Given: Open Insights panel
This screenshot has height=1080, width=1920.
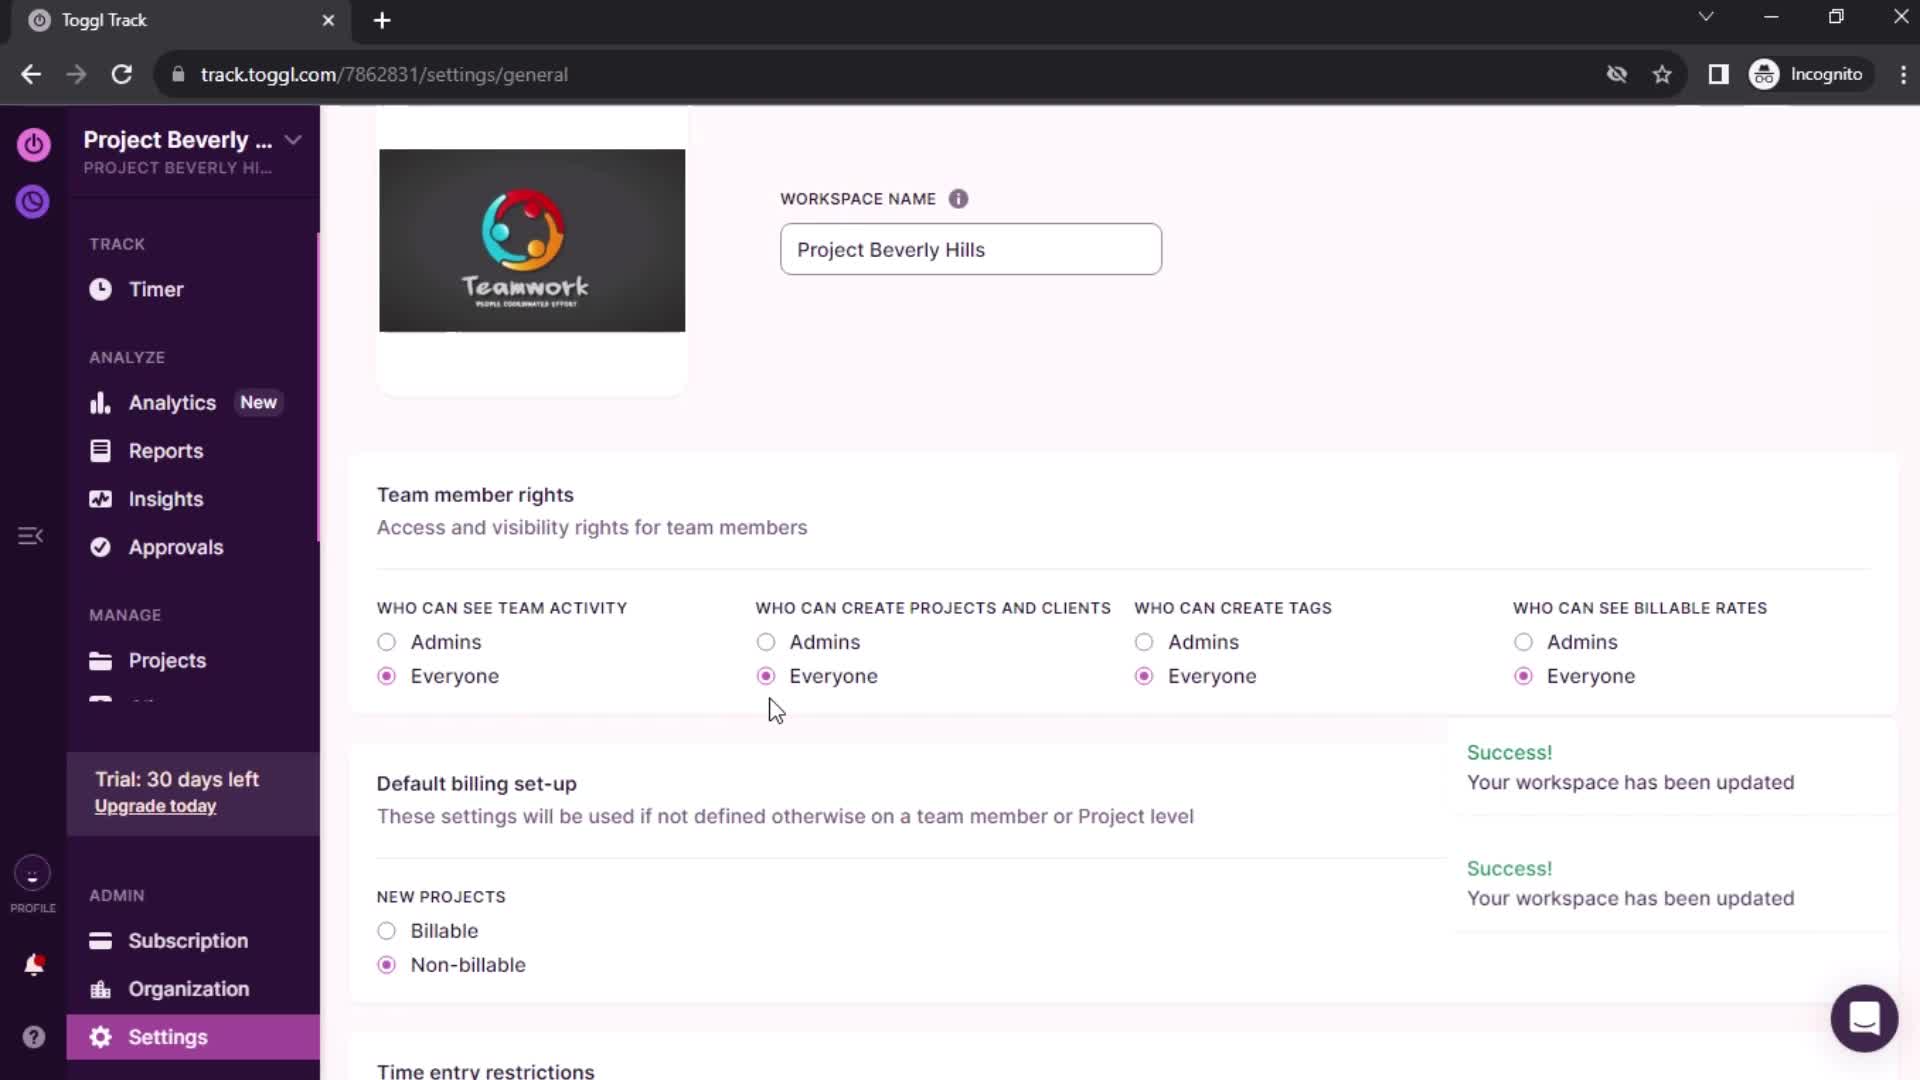Looking at the screenshot, I should coord(165,498).
